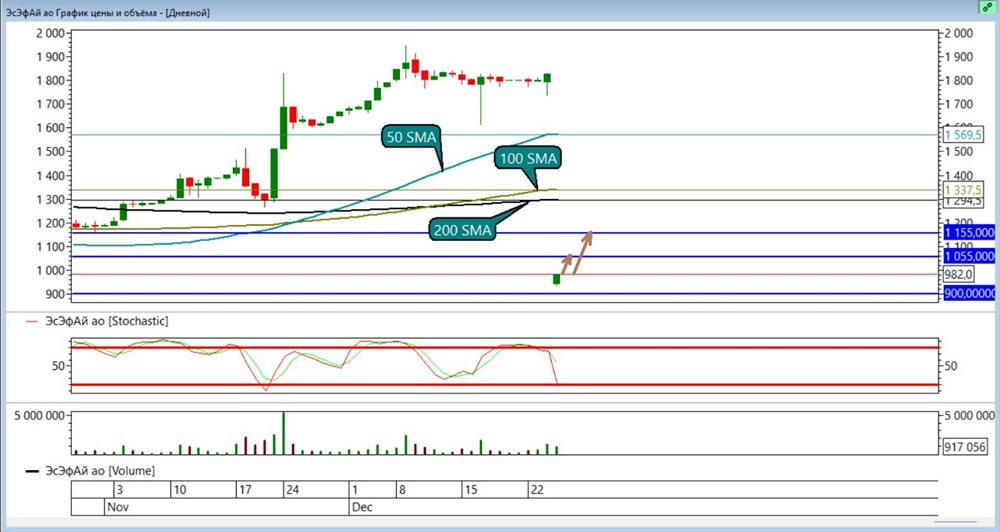This screenshot has height=532, width=1000.
Task: Click the 1 700 label on left price axis
Action: (51, 104)
